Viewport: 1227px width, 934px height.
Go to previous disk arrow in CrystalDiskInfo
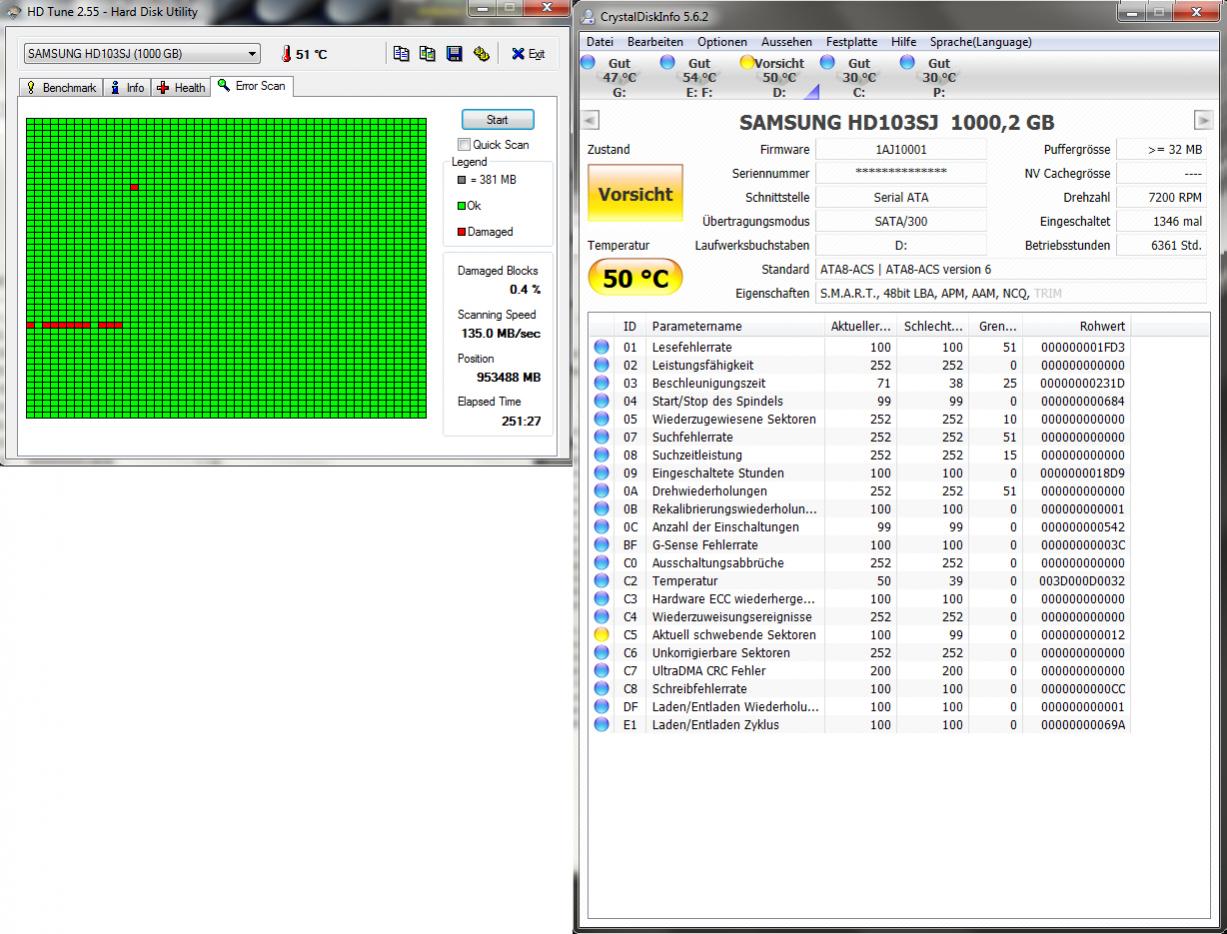coord(590,122)
